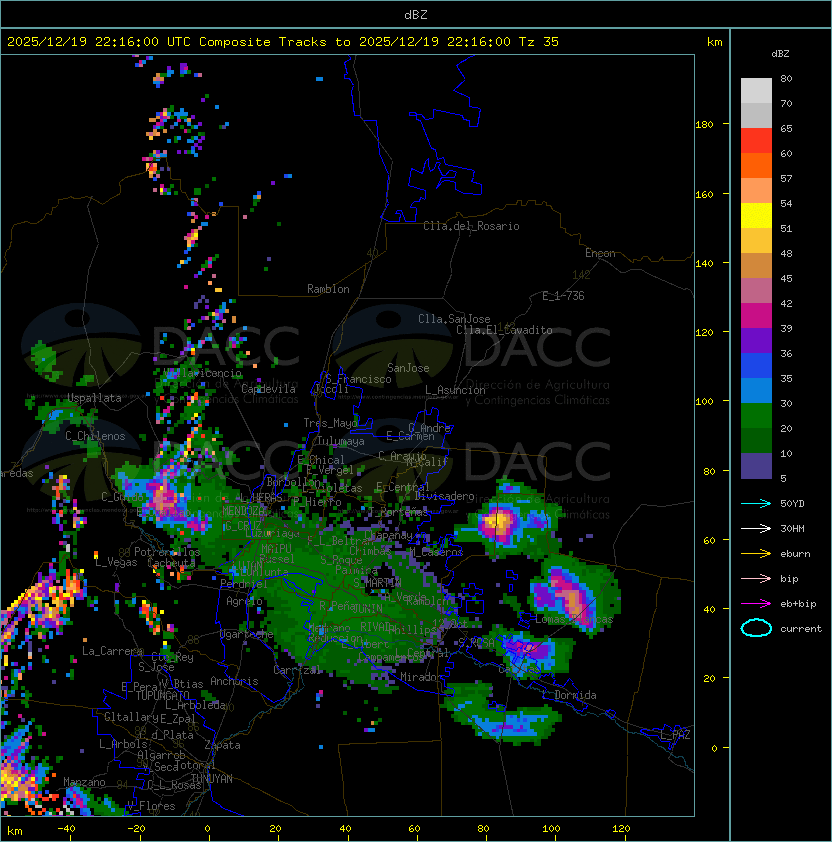This screenshot has width=832, height=842.
Task: Click the 'dBZ' title in top bar
Action: tap(416, 14)
